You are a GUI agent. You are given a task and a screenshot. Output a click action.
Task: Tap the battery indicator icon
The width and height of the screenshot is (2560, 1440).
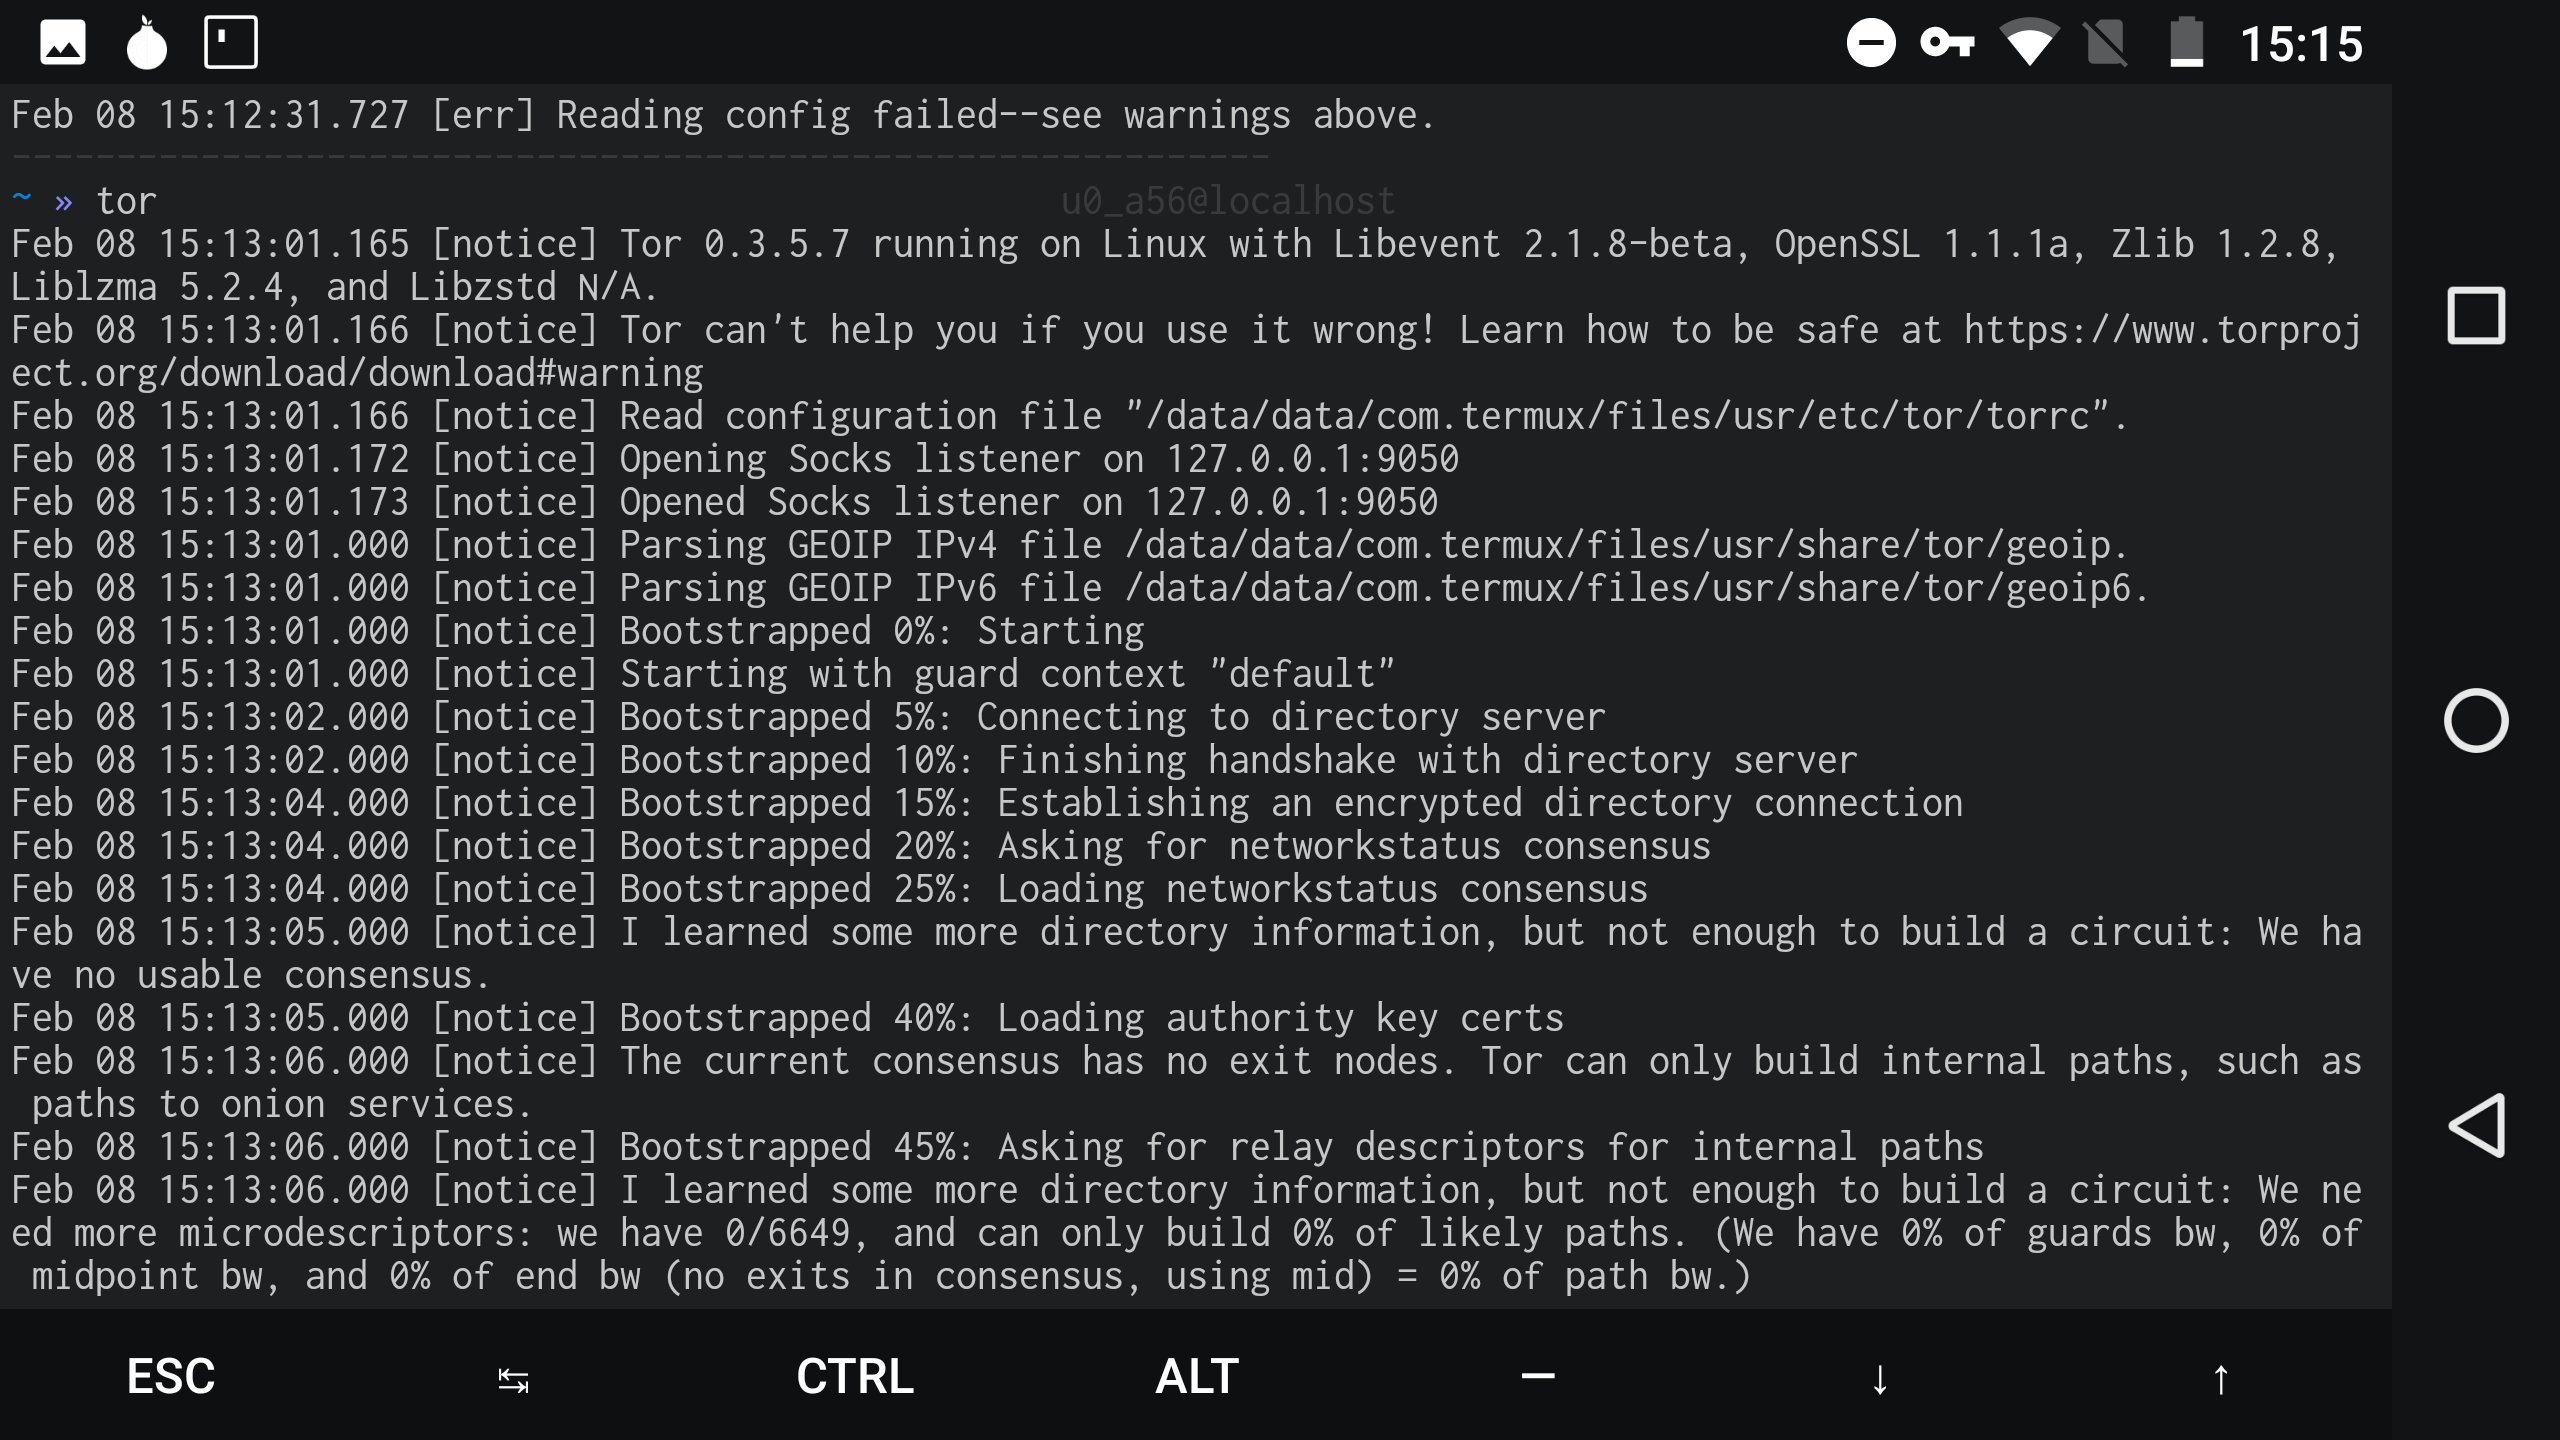[2186, 44]
